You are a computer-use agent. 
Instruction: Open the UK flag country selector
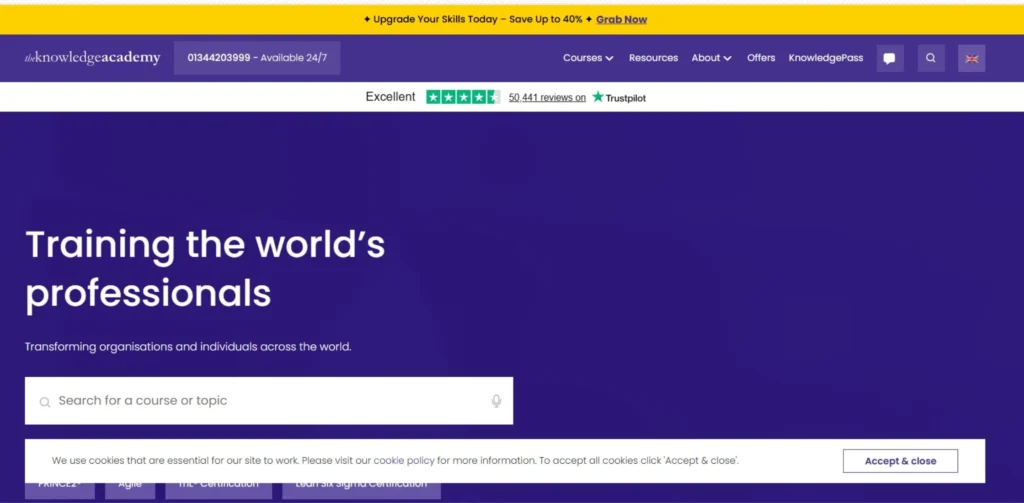point(971,58)
